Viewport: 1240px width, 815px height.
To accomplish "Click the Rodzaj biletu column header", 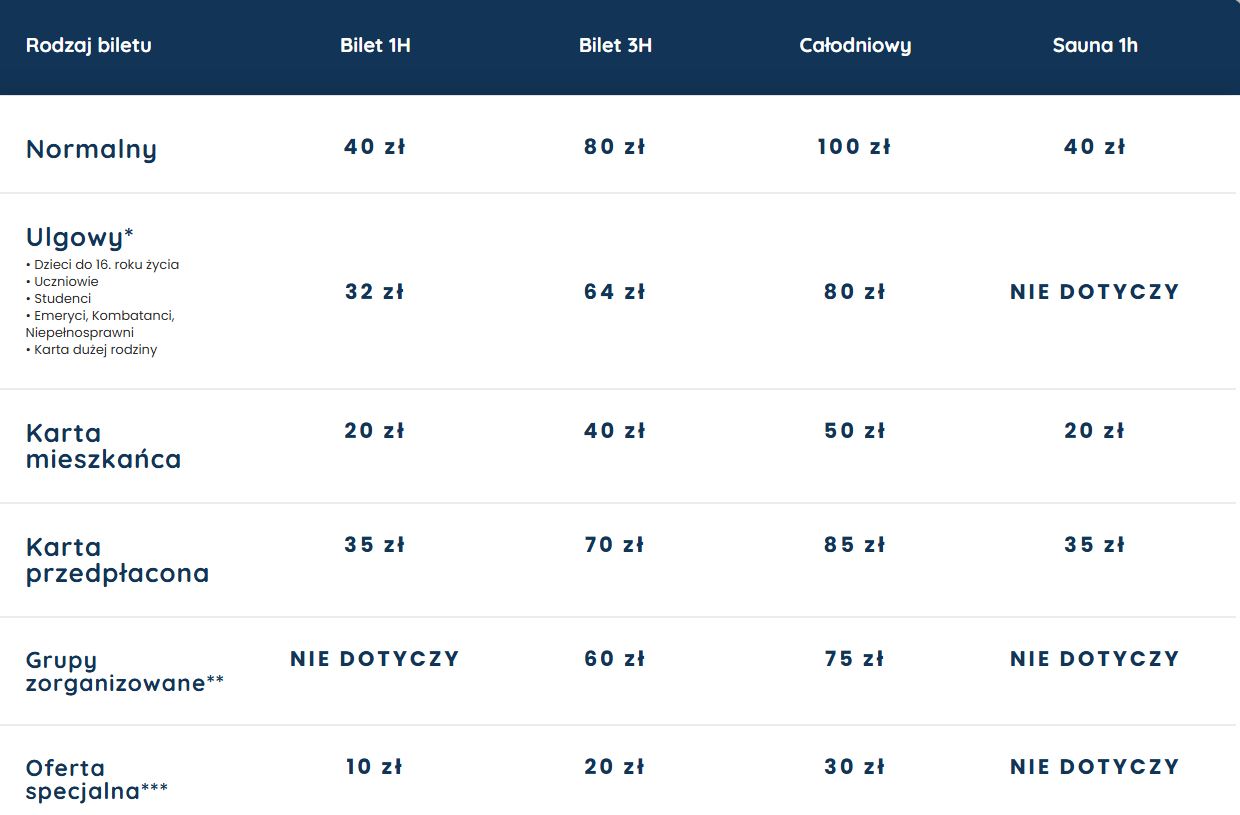I will click(89, 45).
